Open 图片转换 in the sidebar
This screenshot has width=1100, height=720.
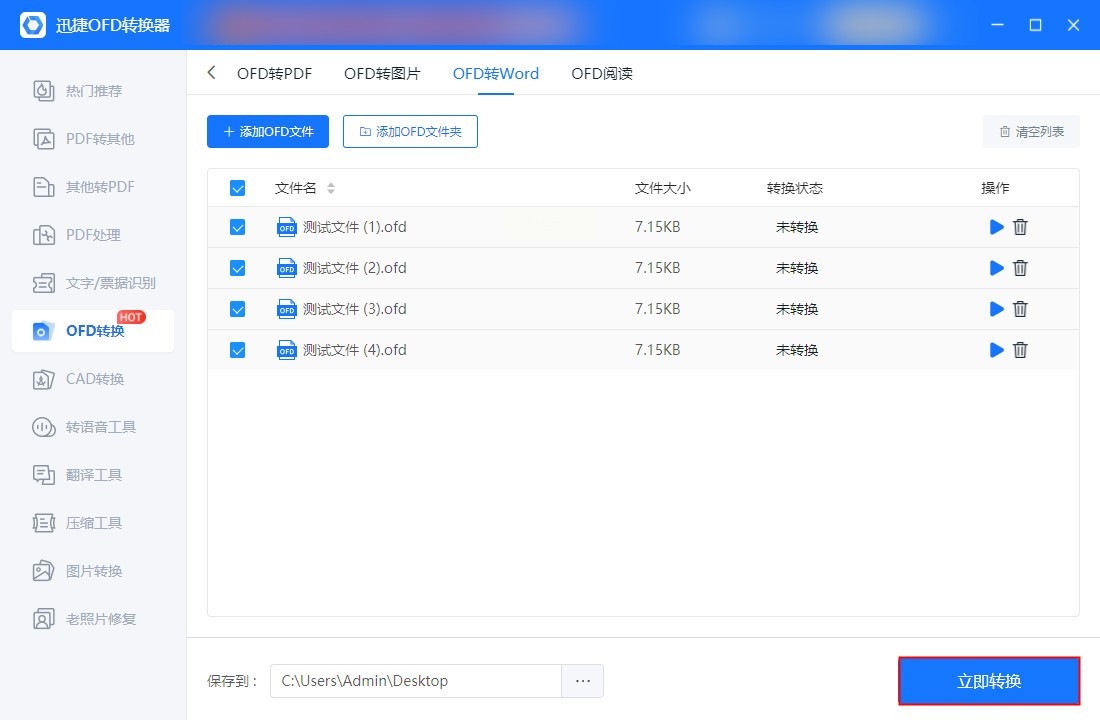(x=93, y=571)
